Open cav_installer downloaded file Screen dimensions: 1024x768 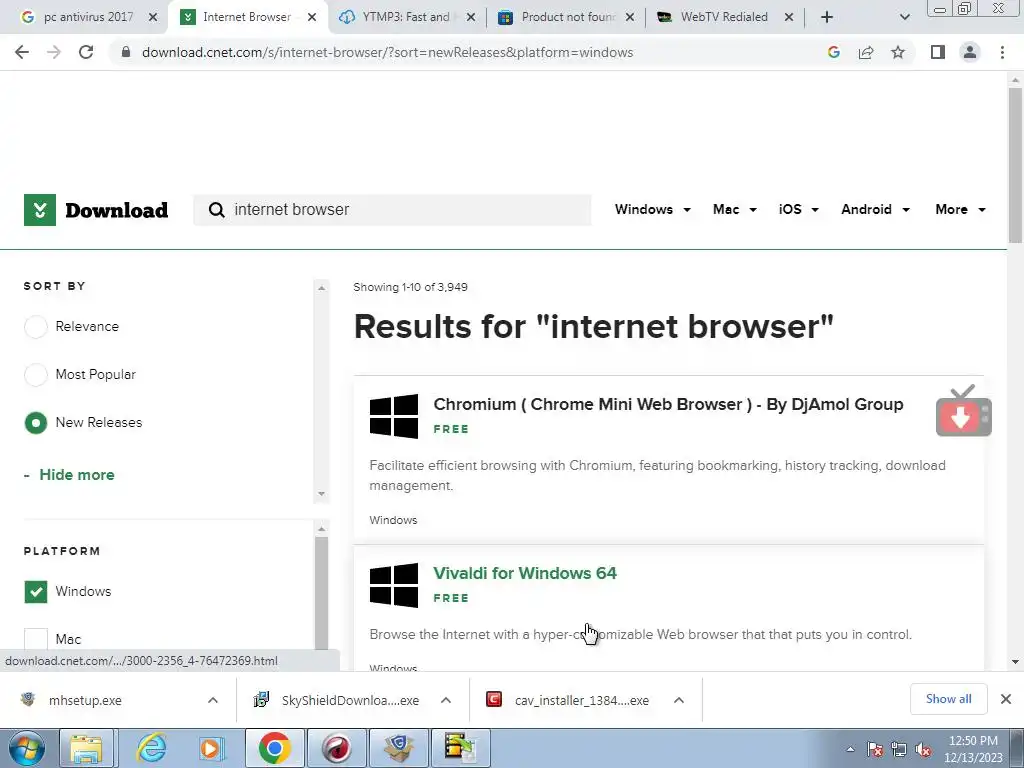click(581, 701)
